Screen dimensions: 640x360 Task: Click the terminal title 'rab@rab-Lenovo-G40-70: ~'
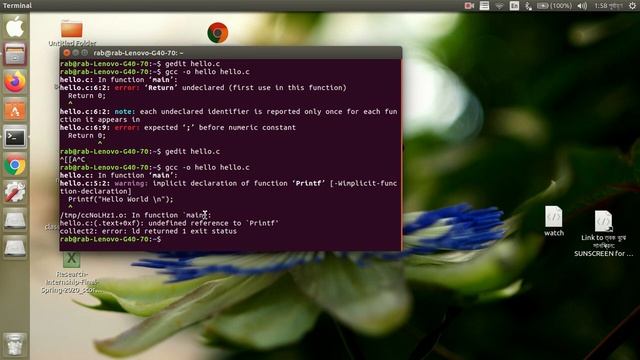(x=138, y=53)
